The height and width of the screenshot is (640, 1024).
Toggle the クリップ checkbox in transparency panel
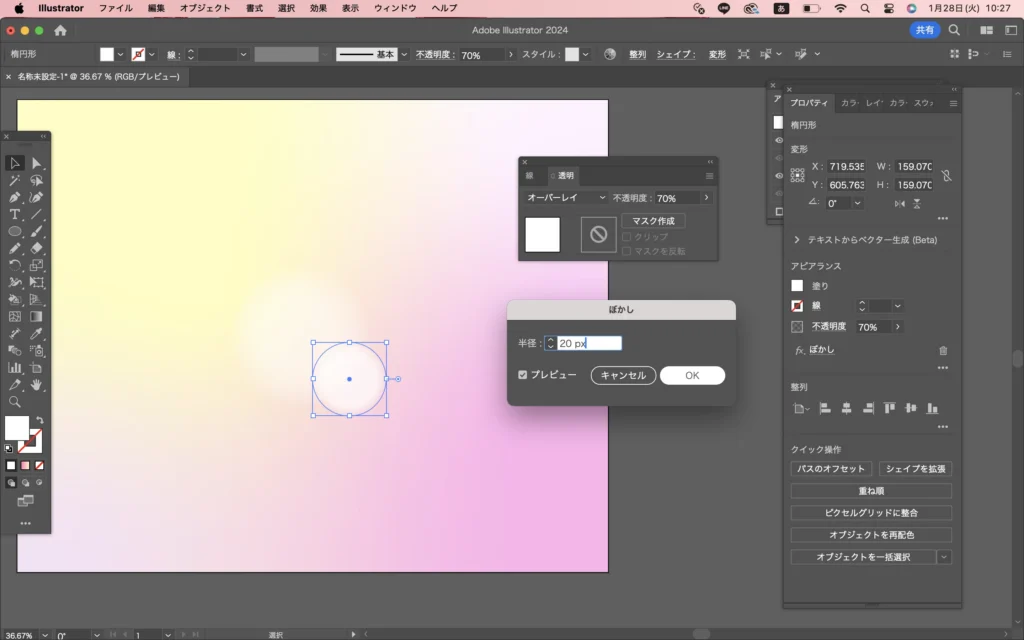point(626,237)
